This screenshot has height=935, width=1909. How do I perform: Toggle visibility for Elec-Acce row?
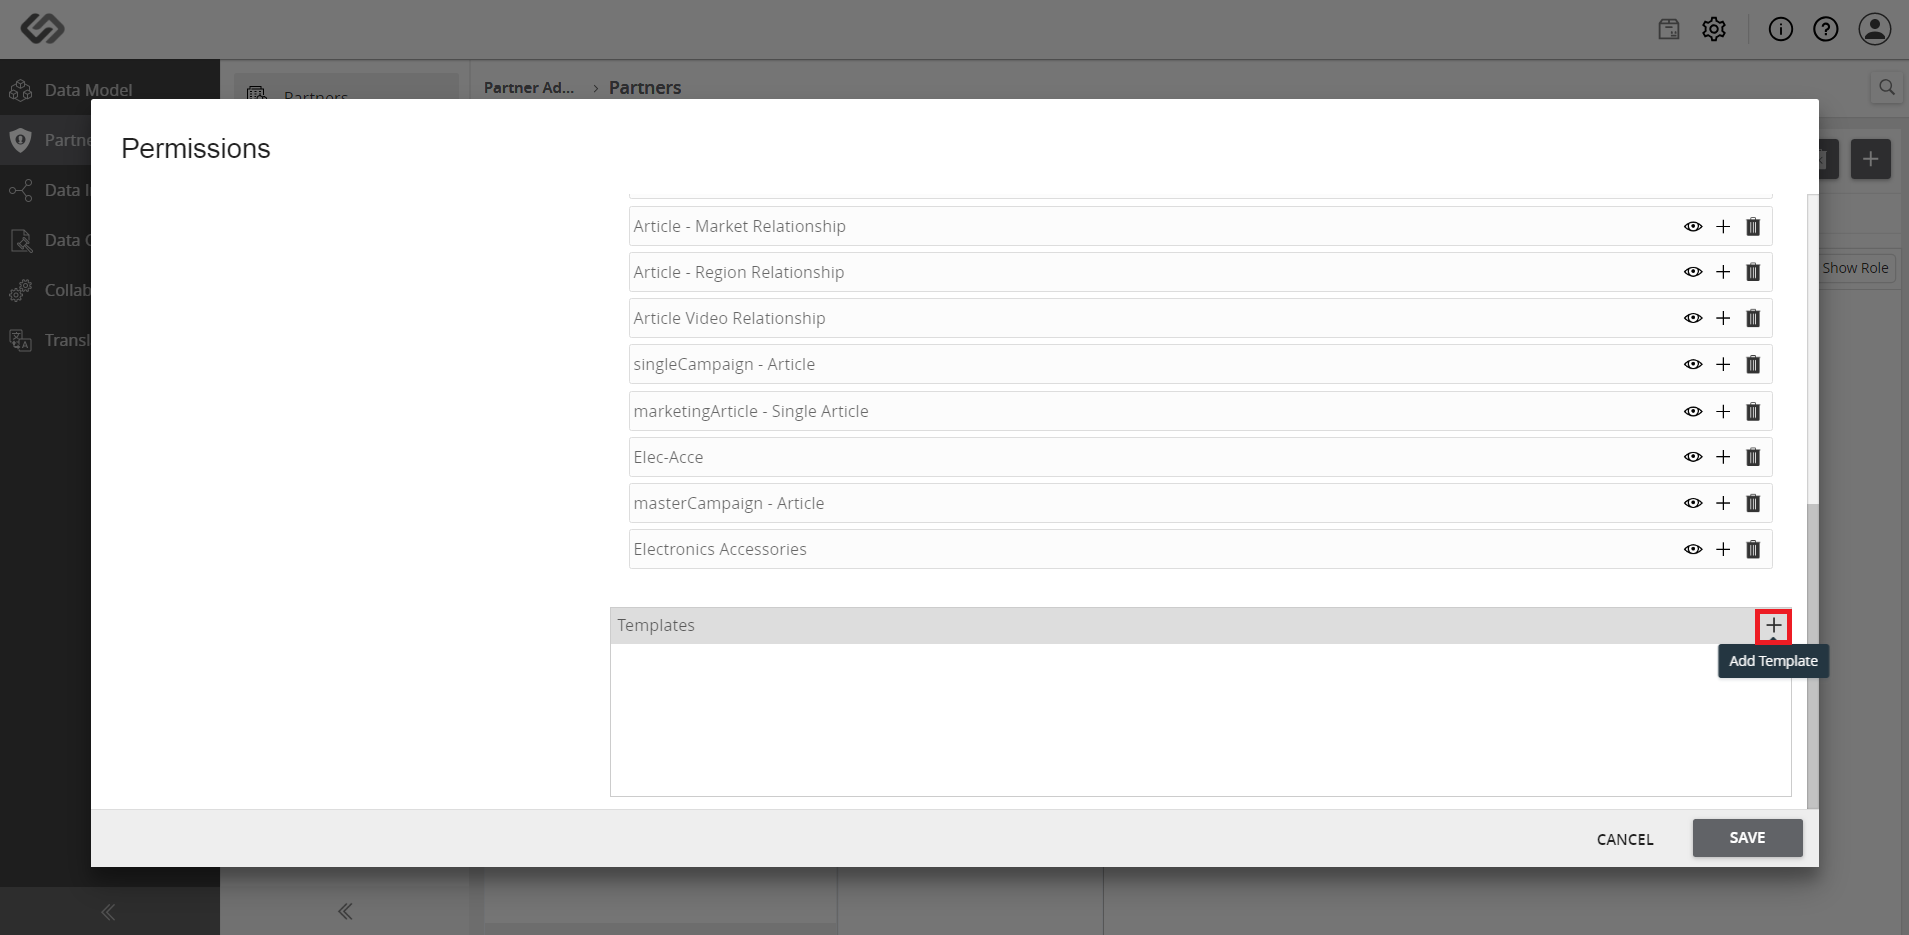(1693, 458)
